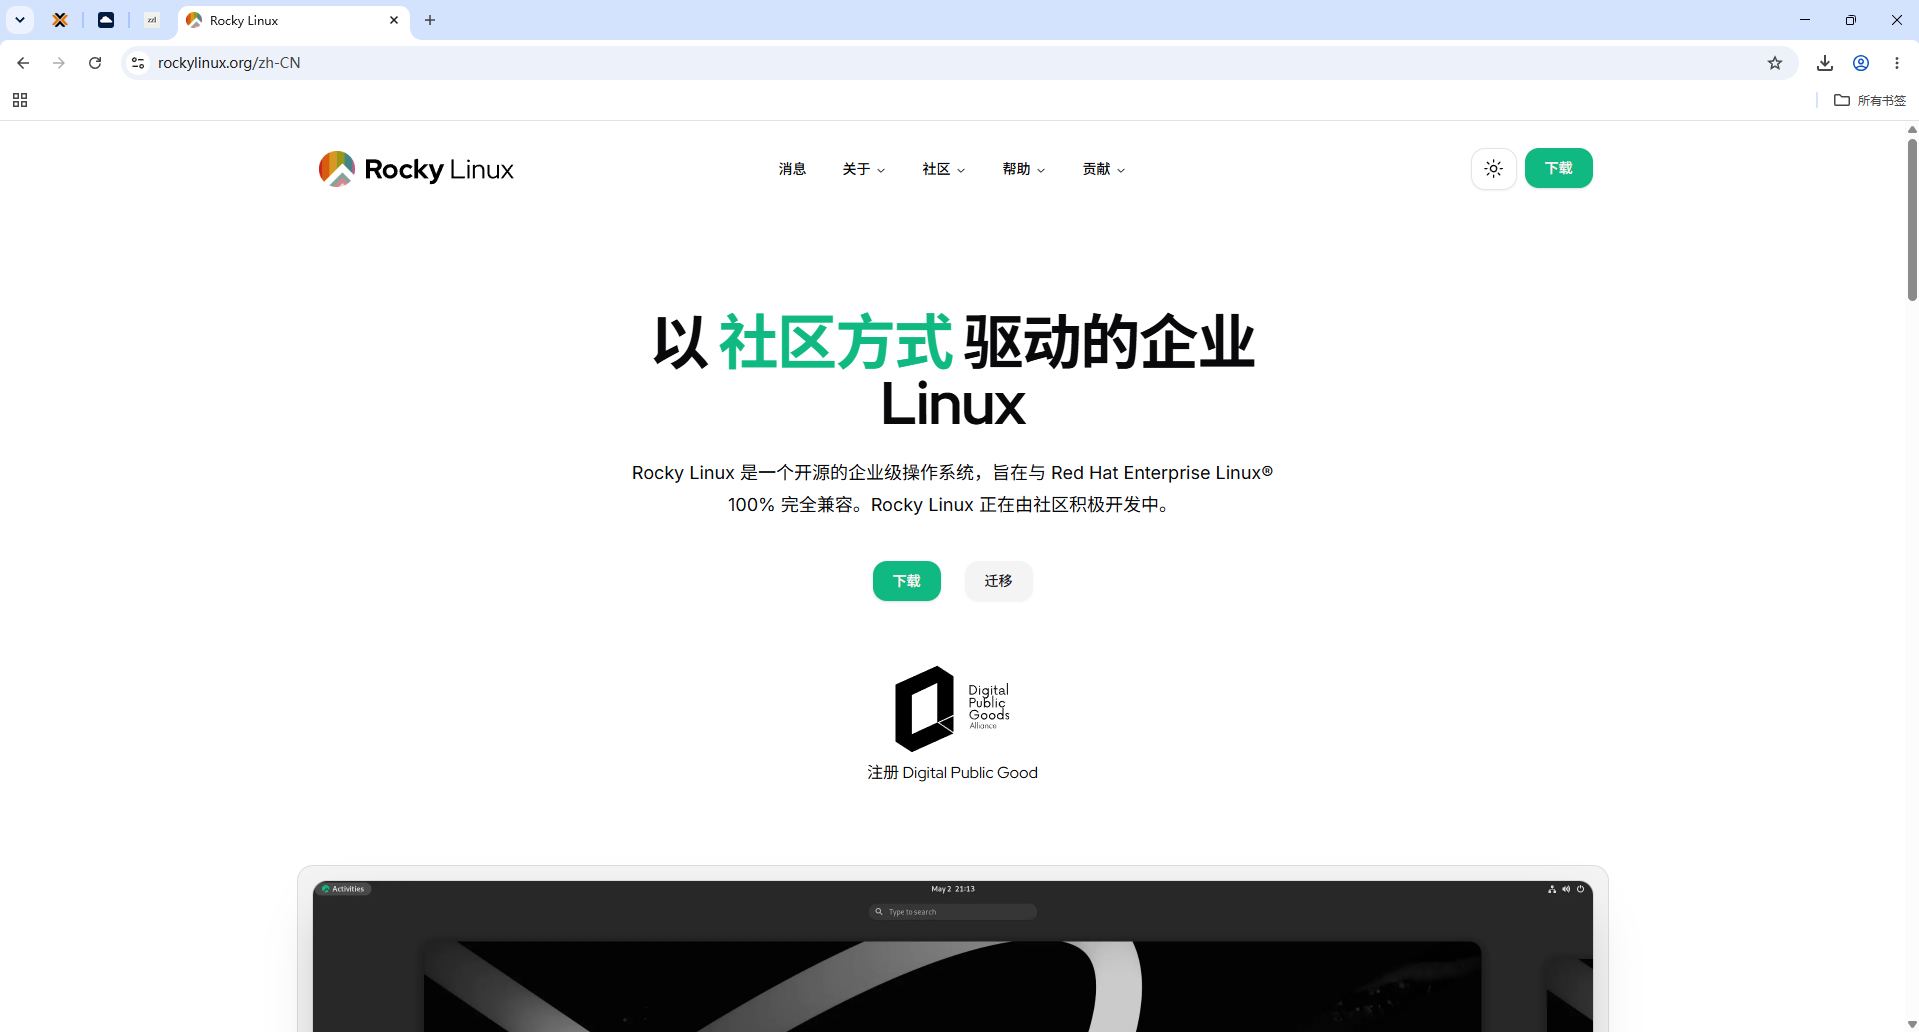The height and width of the screenshot is (1032, 1919).
Task: Click the green 下载 button below description
Action: (x=907, y=581)
